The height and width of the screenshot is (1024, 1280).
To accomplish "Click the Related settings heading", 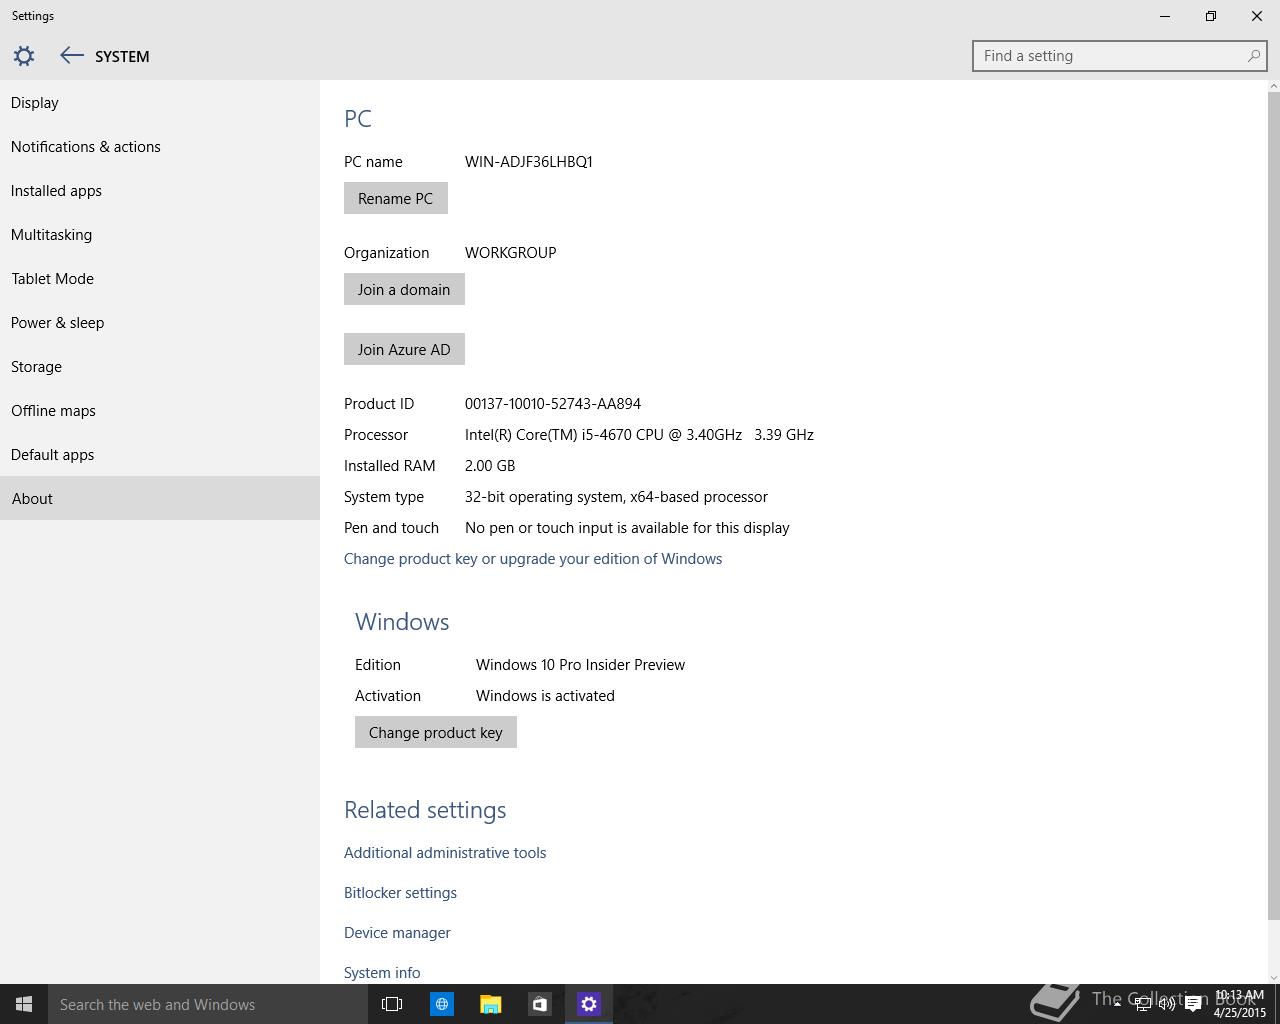I will [425, 810].
